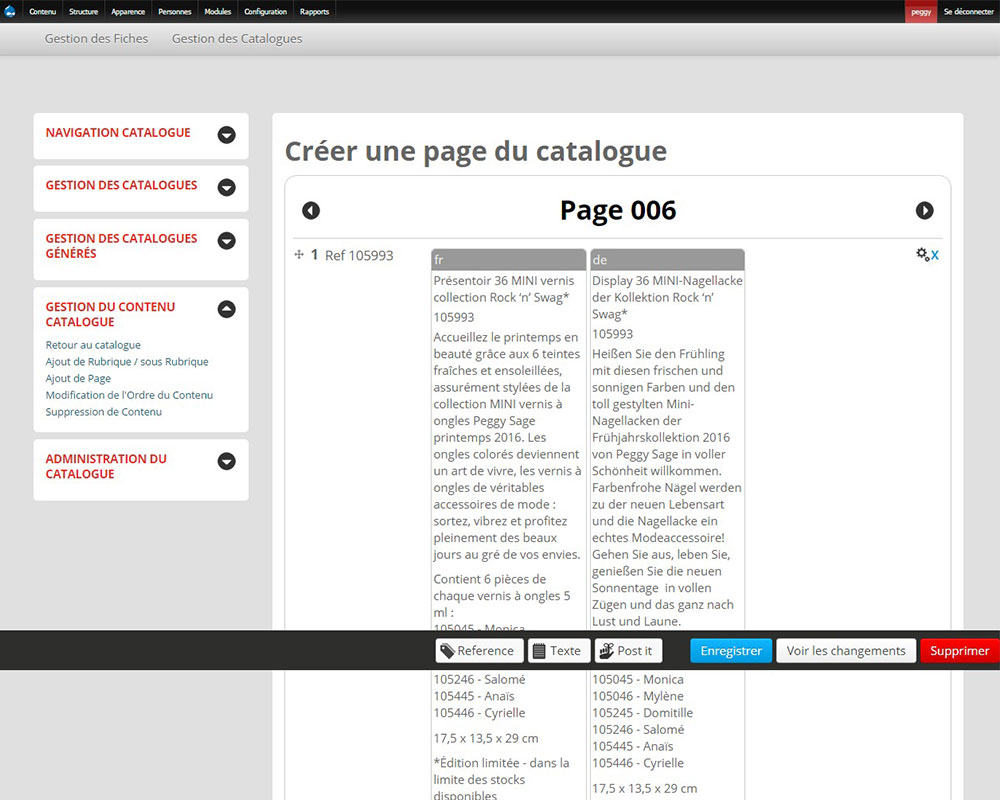
Task: Follow the Retour au catalogue link
Action: coord(93,345)
